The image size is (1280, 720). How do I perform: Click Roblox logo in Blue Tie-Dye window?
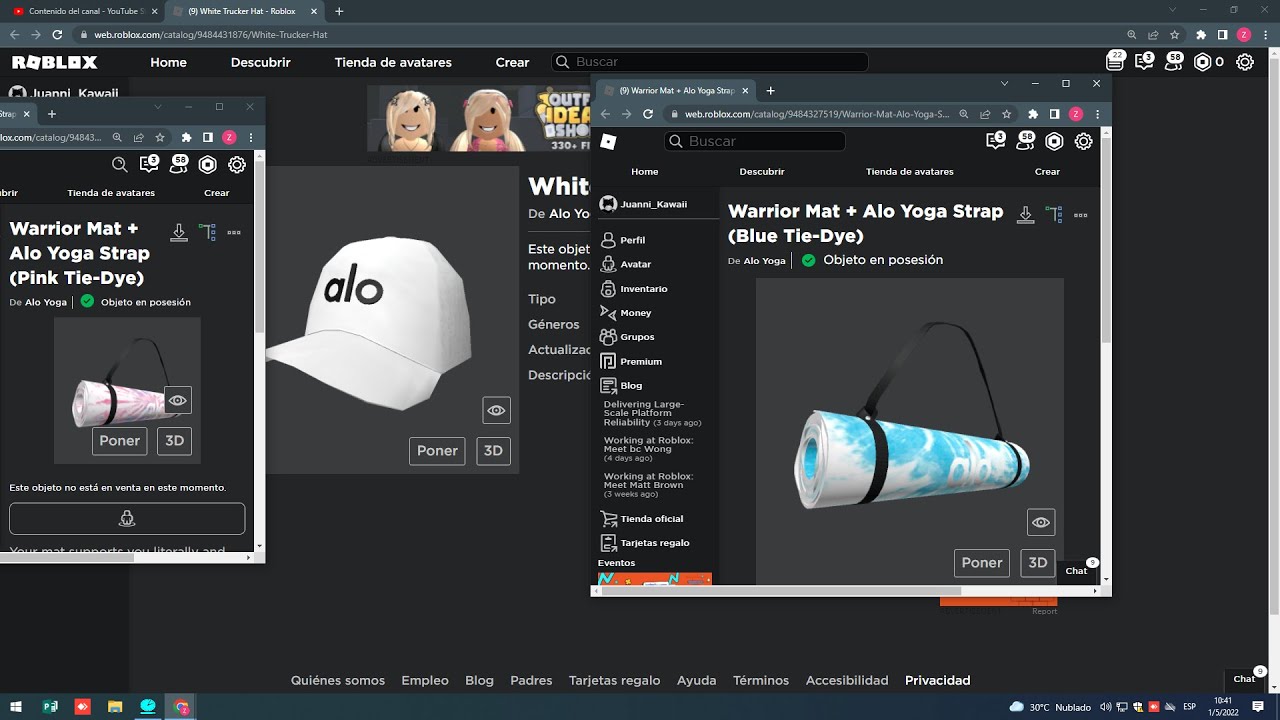(x=608, y=142)
